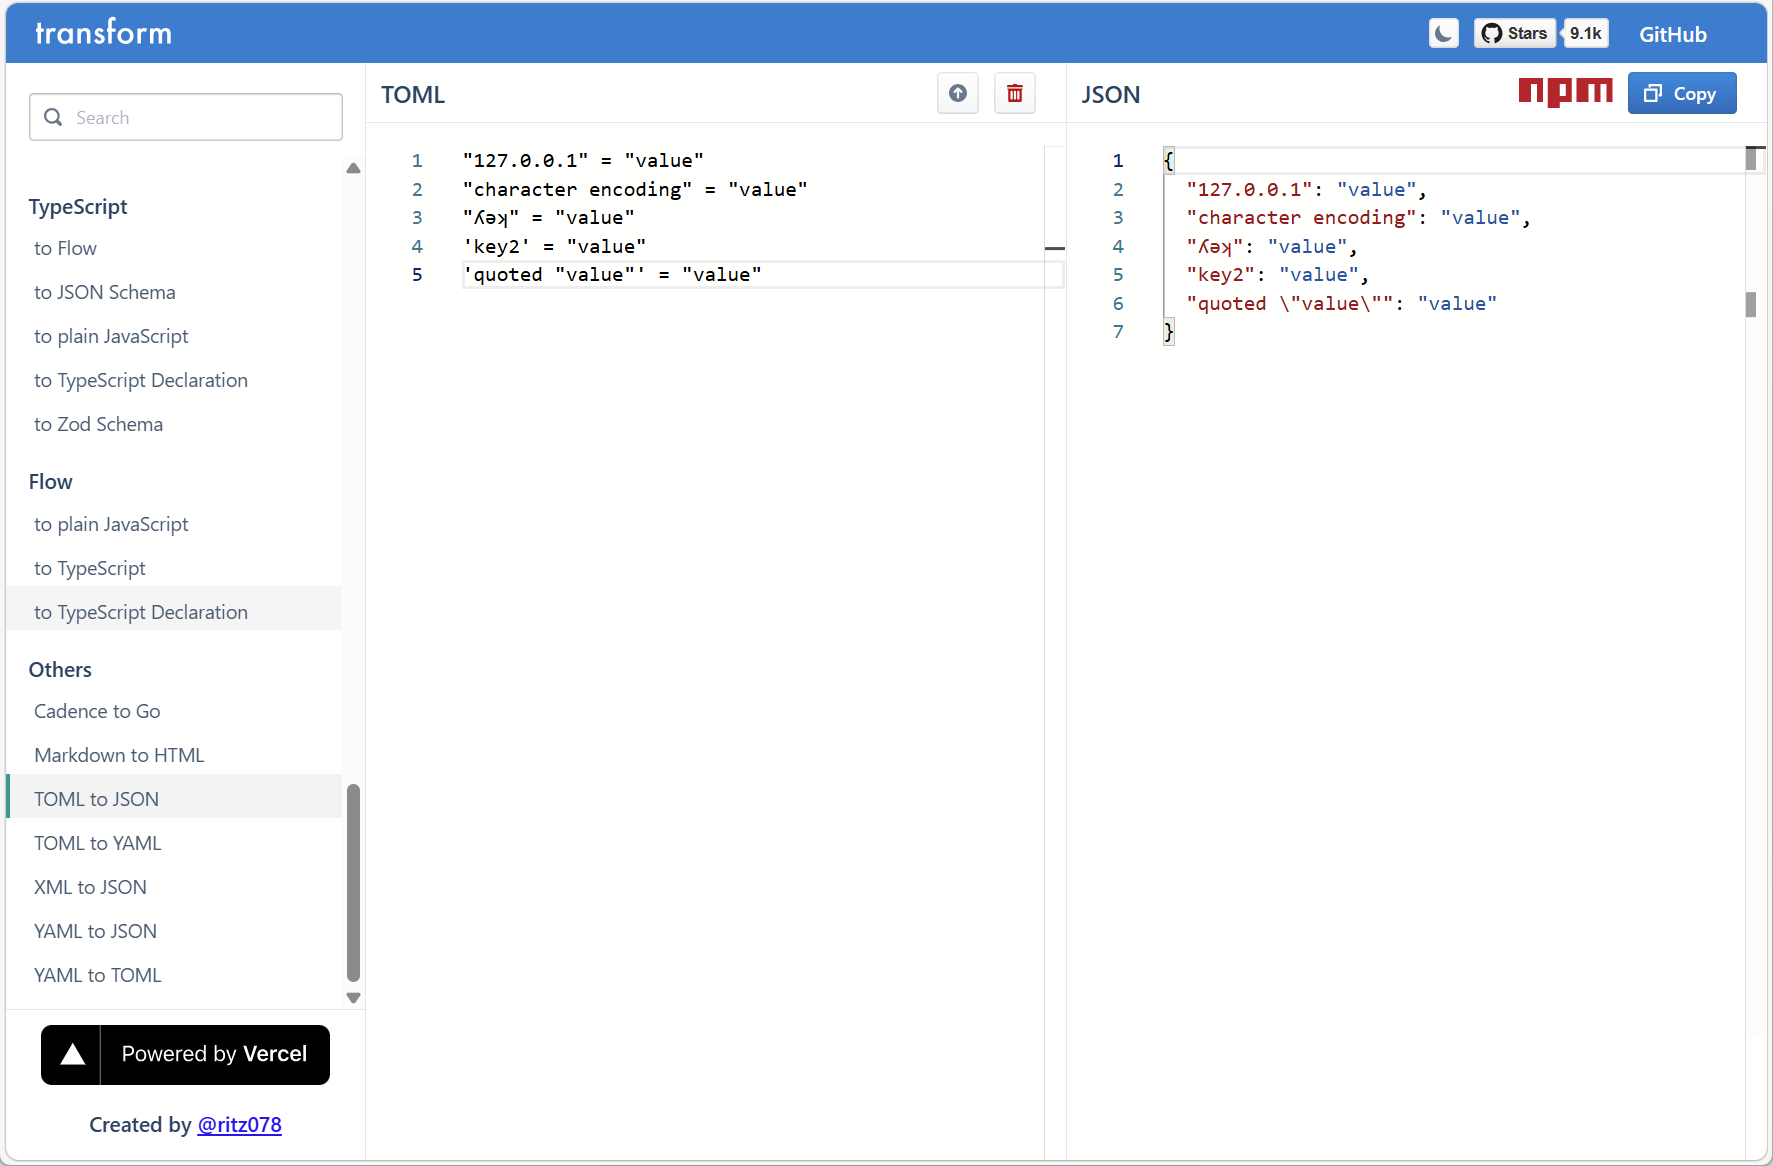Click the GitHub Stars badge
1773x1166 pixels.
pos(1514,34)
